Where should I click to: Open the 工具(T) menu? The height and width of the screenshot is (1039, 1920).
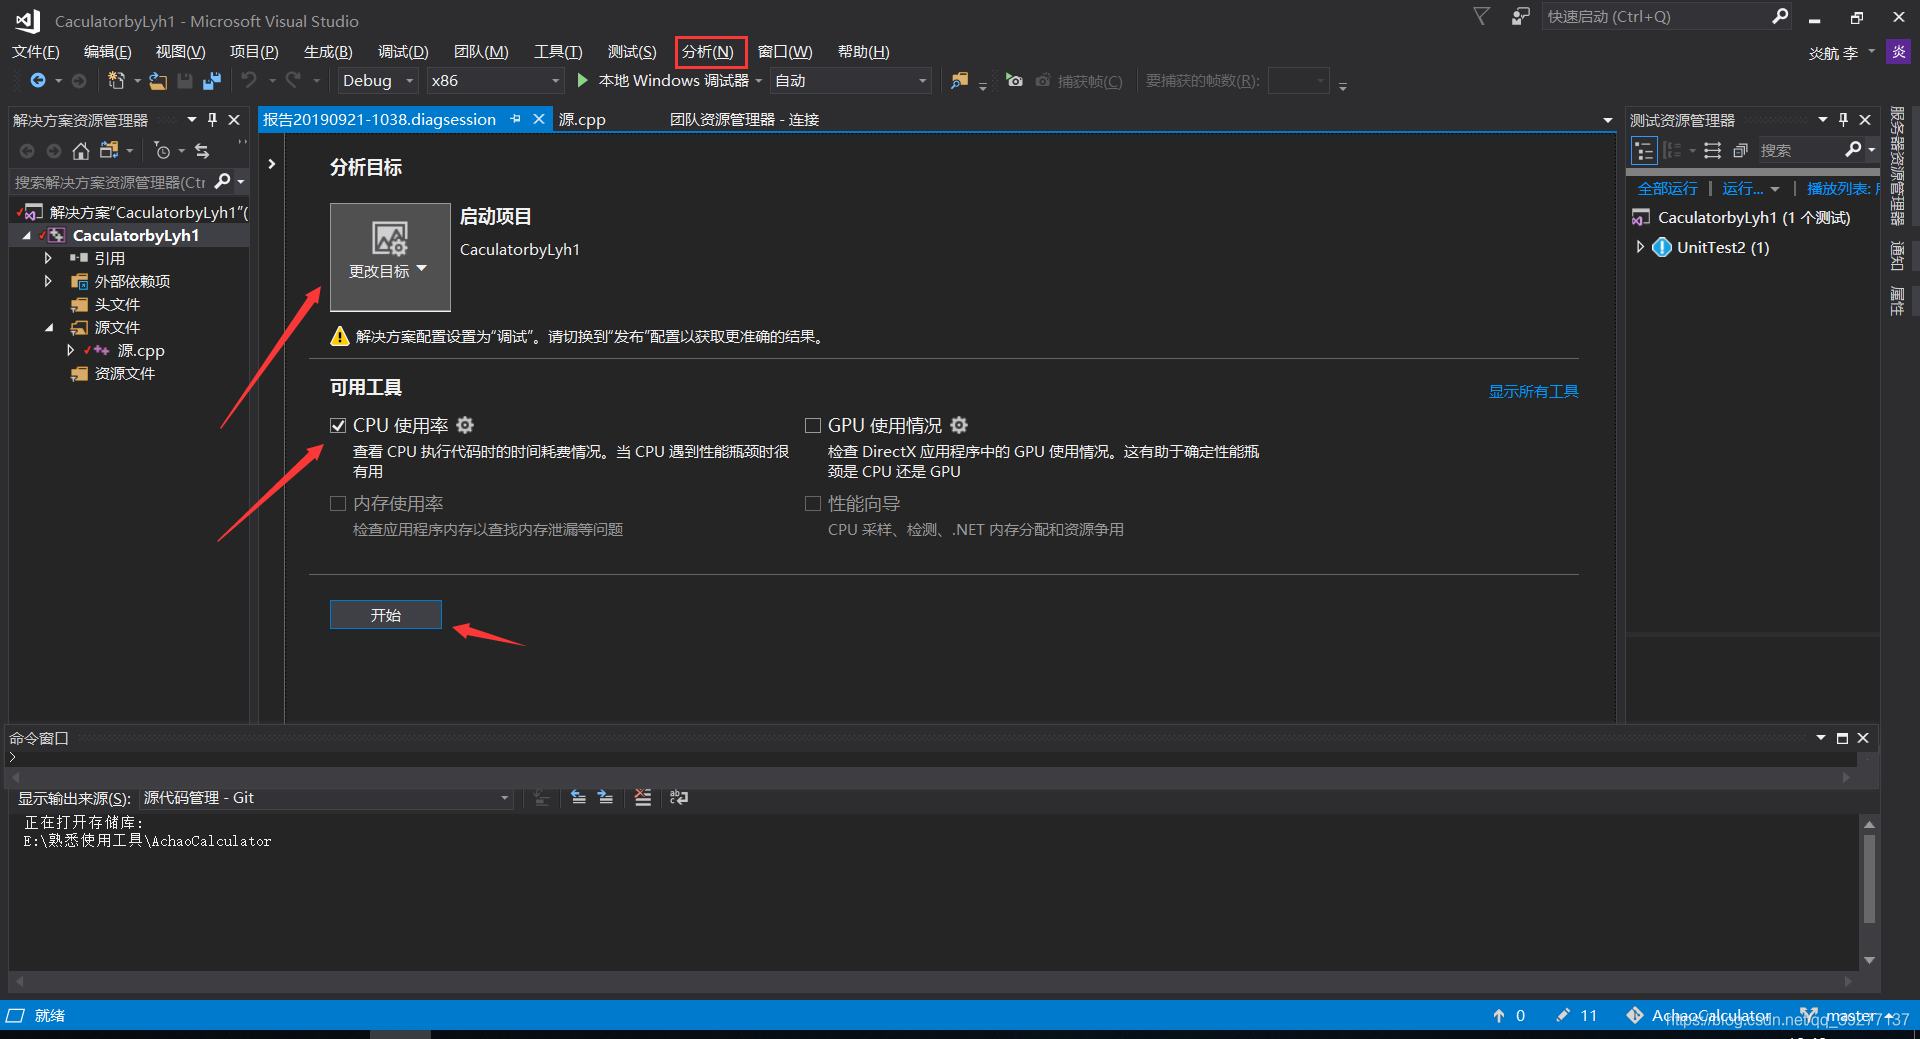(x=558, y=51)
